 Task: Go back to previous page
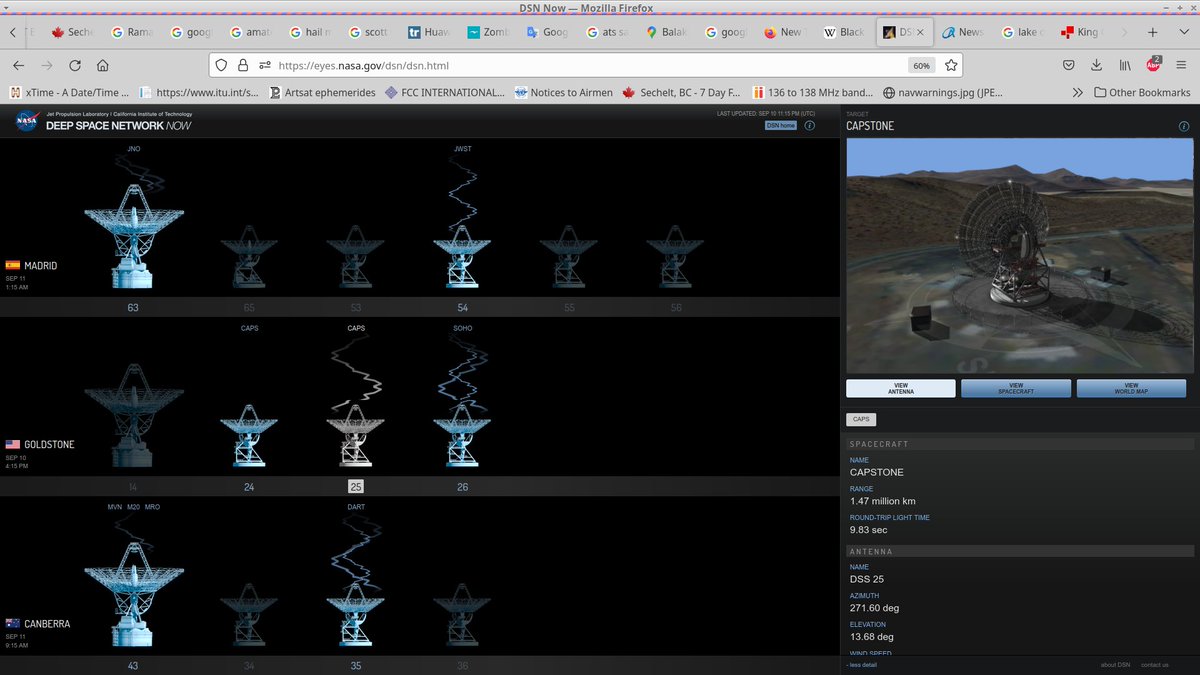[x=18, y=65]
